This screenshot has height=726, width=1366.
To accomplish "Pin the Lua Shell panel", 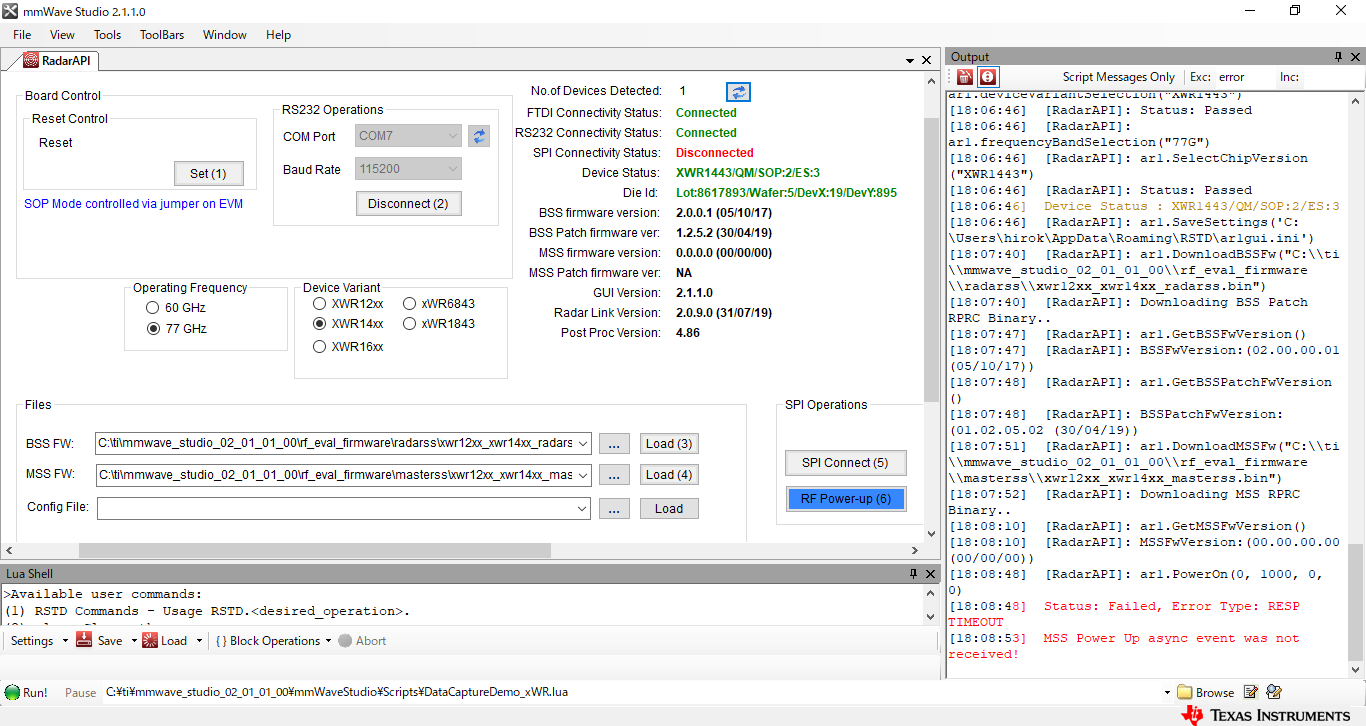I will click(x=913, y=574).
